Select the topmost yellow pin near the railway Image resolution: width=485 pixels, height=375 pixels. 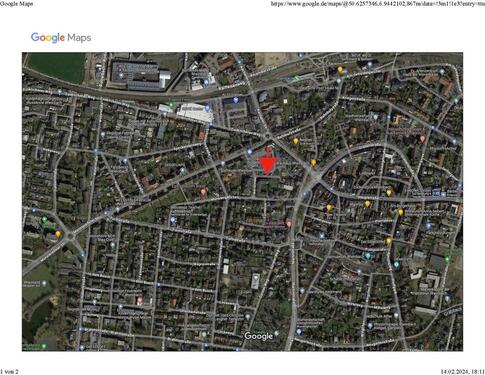(340, 70)
